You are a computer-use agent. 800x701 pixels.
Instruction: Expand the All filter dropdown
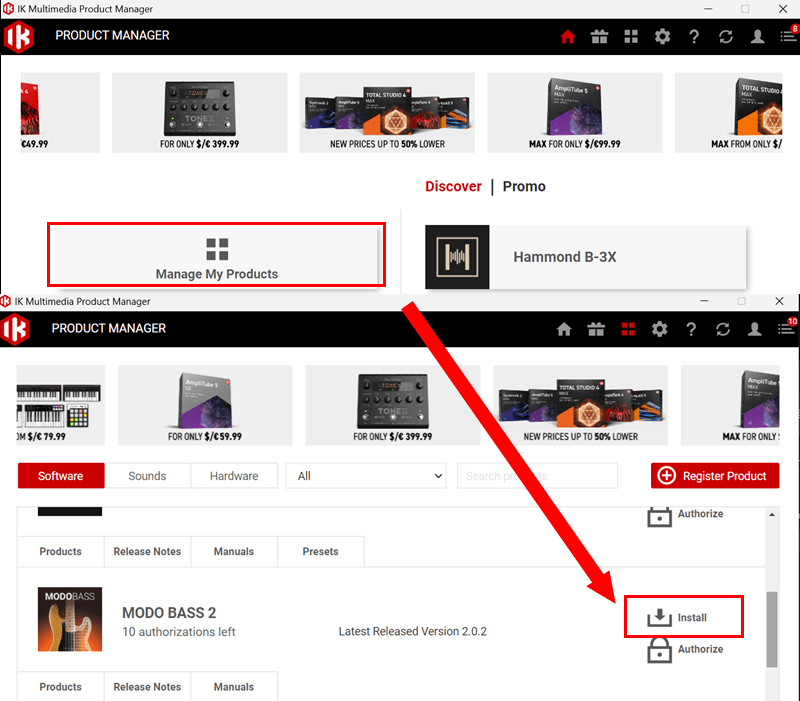(x=366, y=475)
